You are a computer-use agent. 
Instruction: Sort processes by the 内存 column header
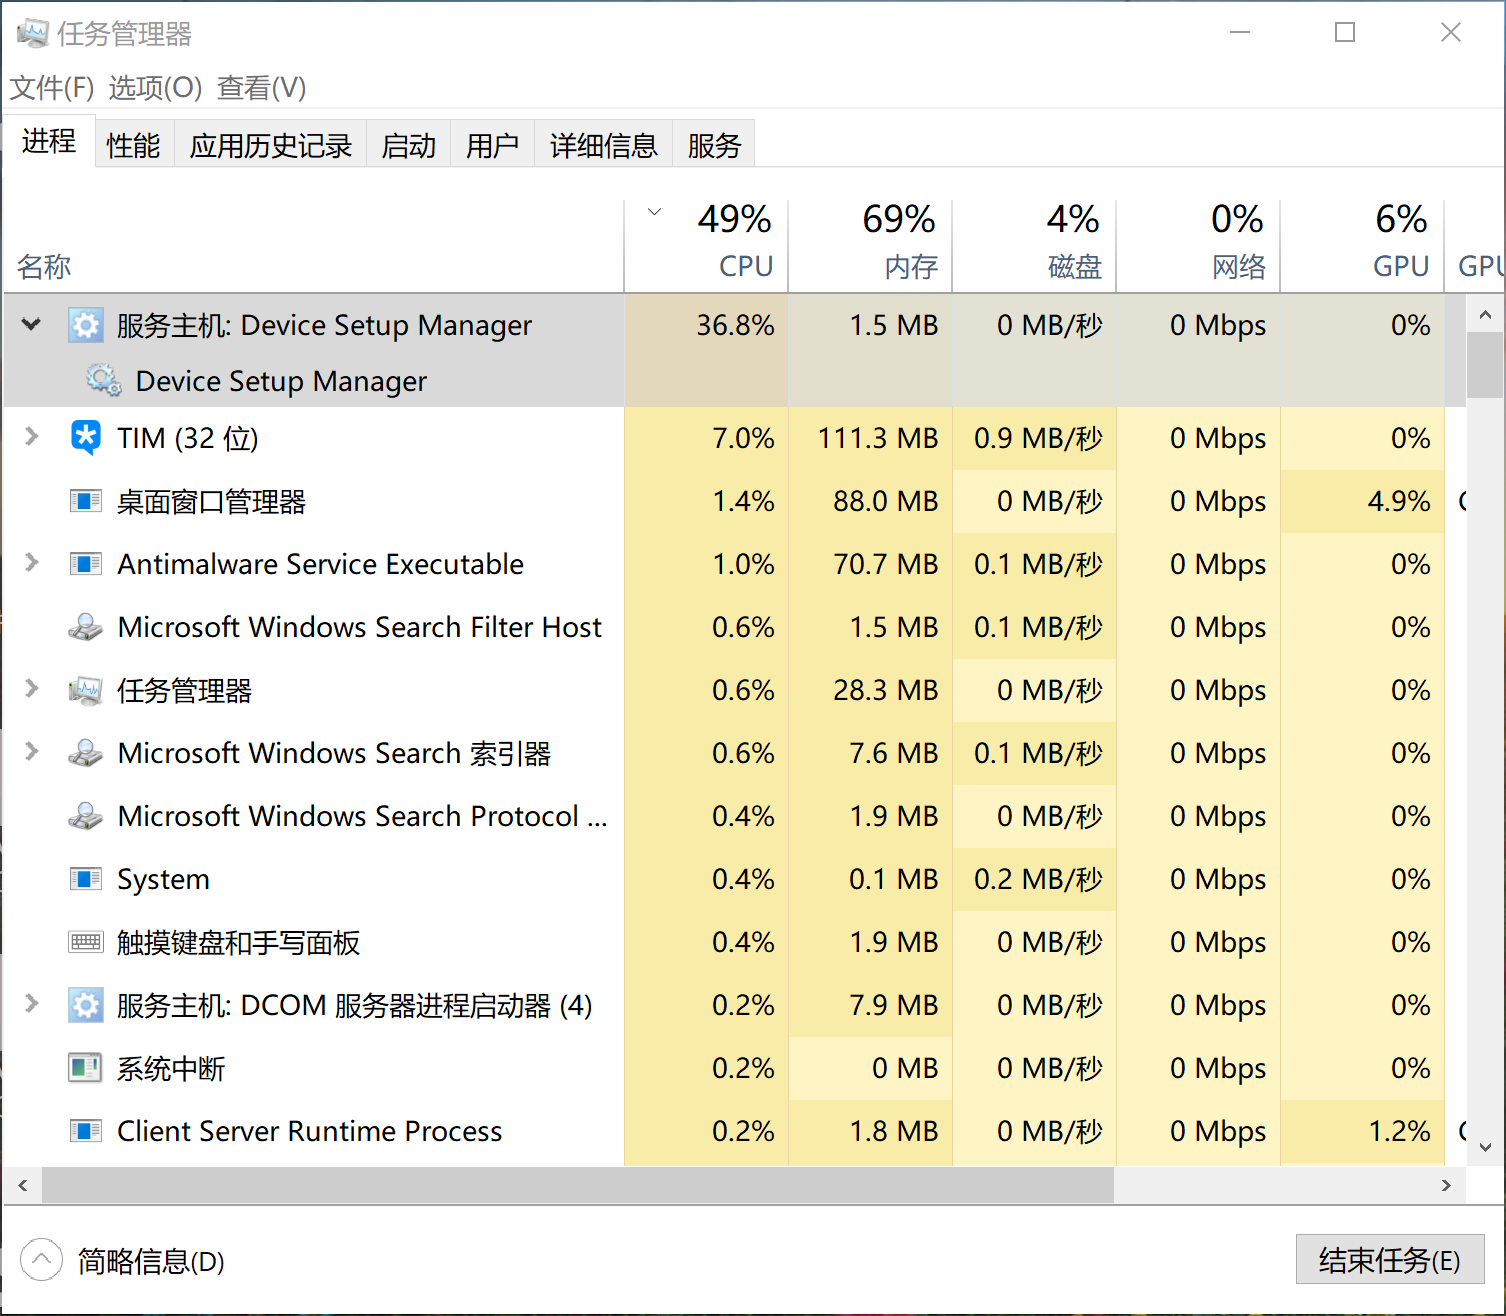tap(870, 246)
